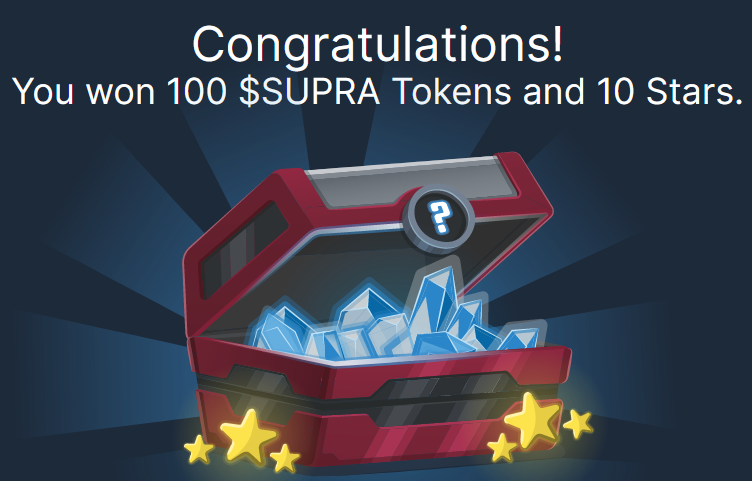Viewport: 752px width, 481px height.
Task: Click the $SUPRA word in reward message
Action: coord(309,92)
